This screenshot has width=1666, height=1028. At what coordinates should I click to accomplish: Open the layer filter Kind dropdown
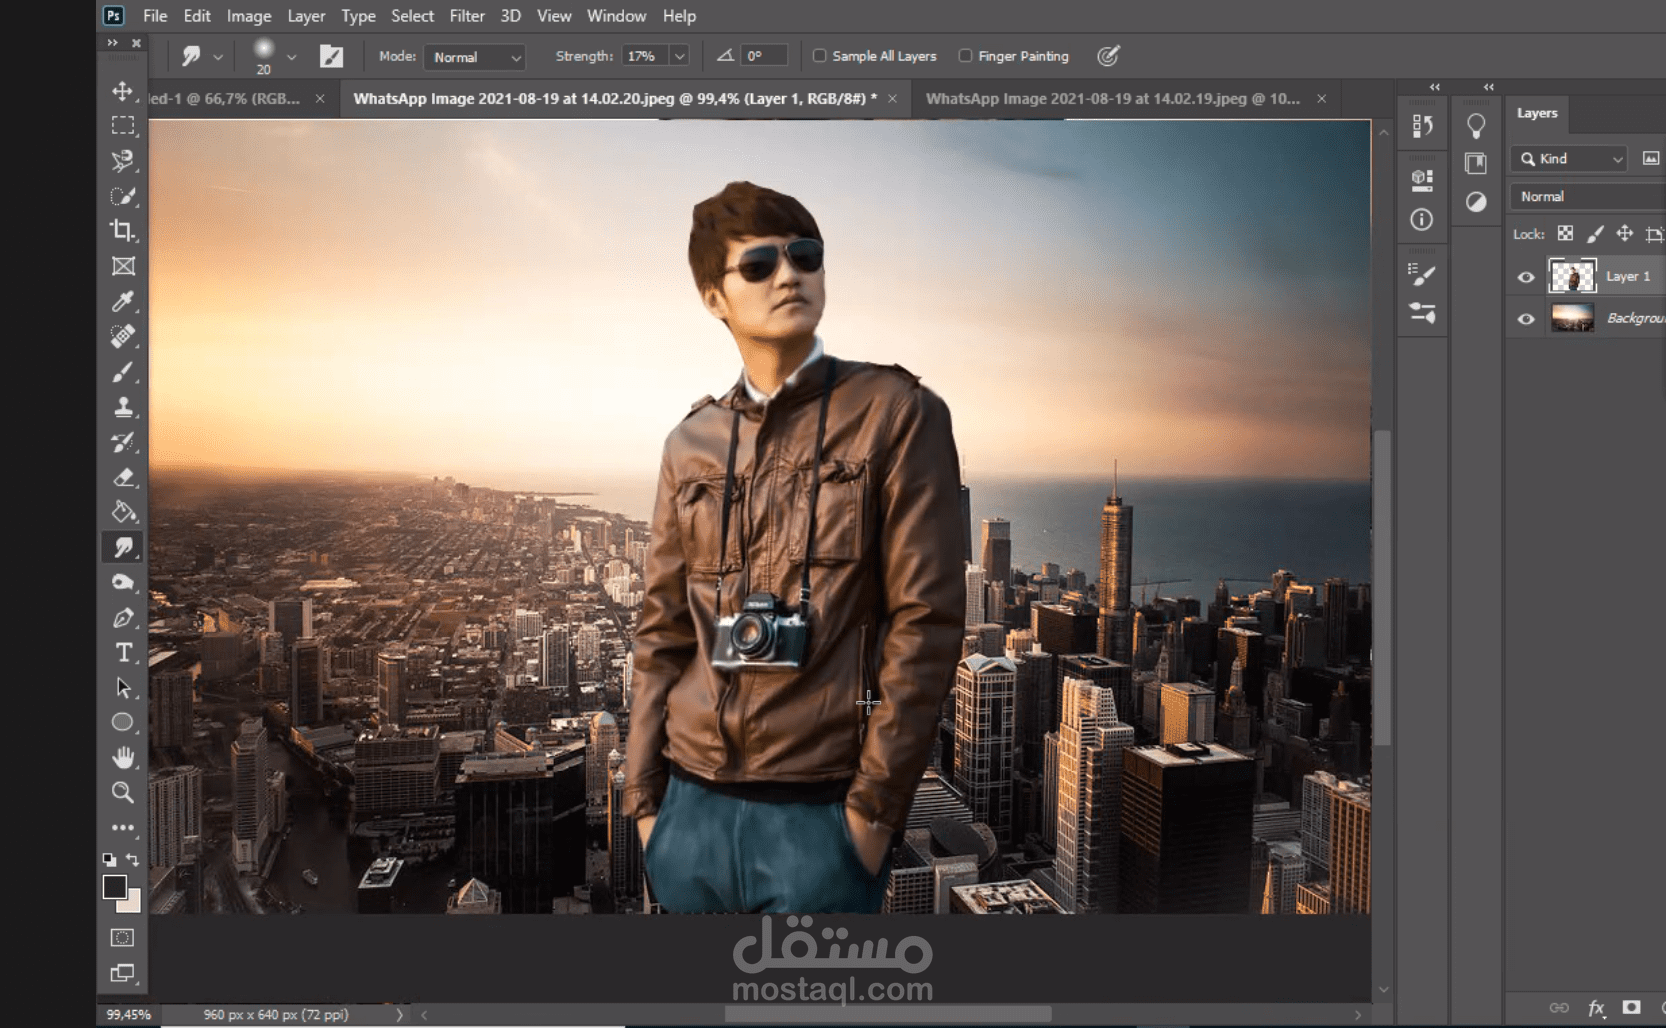point(1570,159)
